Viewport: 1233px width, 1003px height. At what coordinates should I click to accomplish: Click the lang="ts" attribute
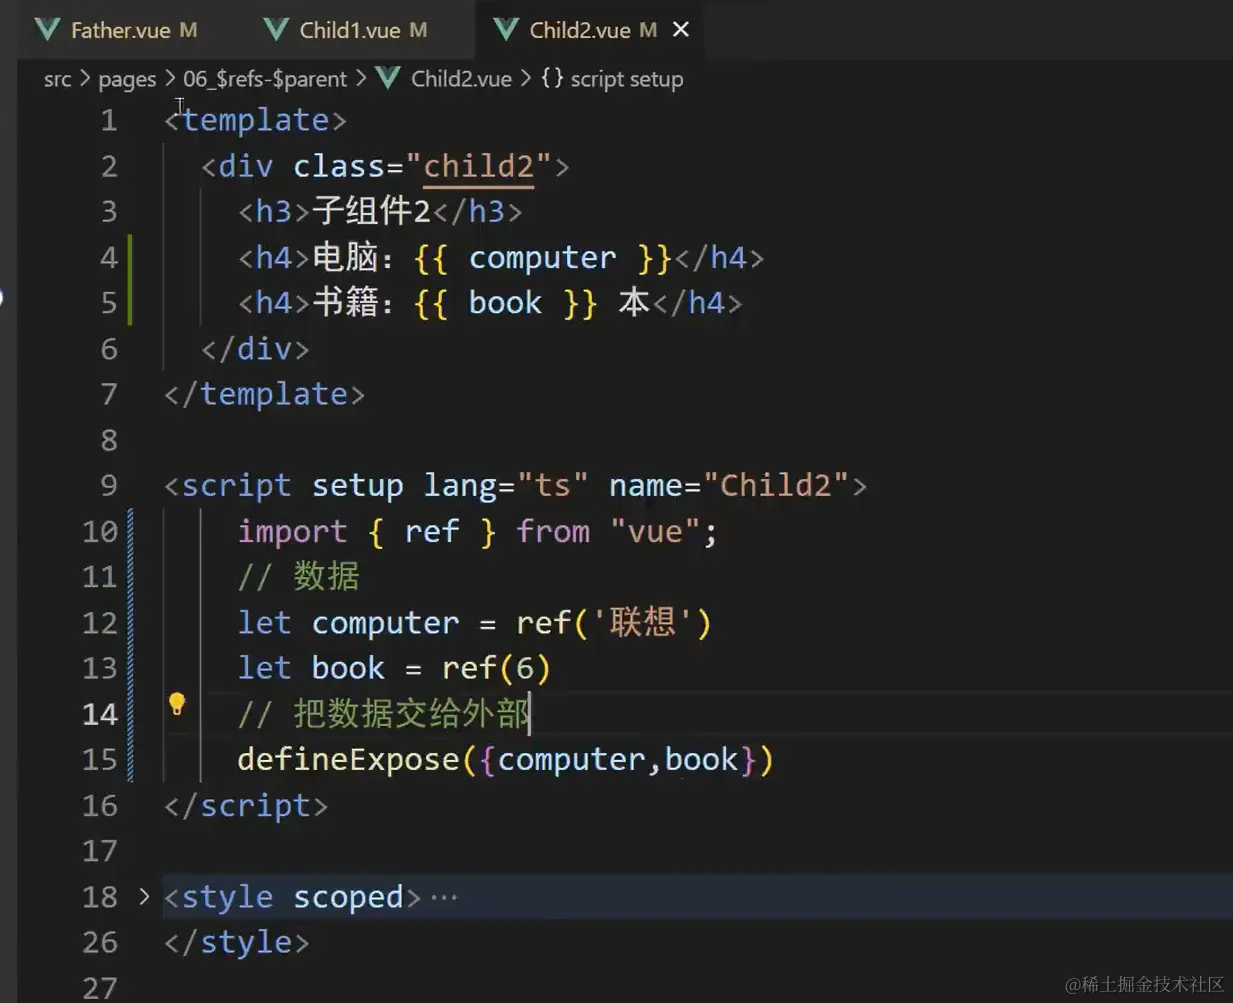coord(505,486)
